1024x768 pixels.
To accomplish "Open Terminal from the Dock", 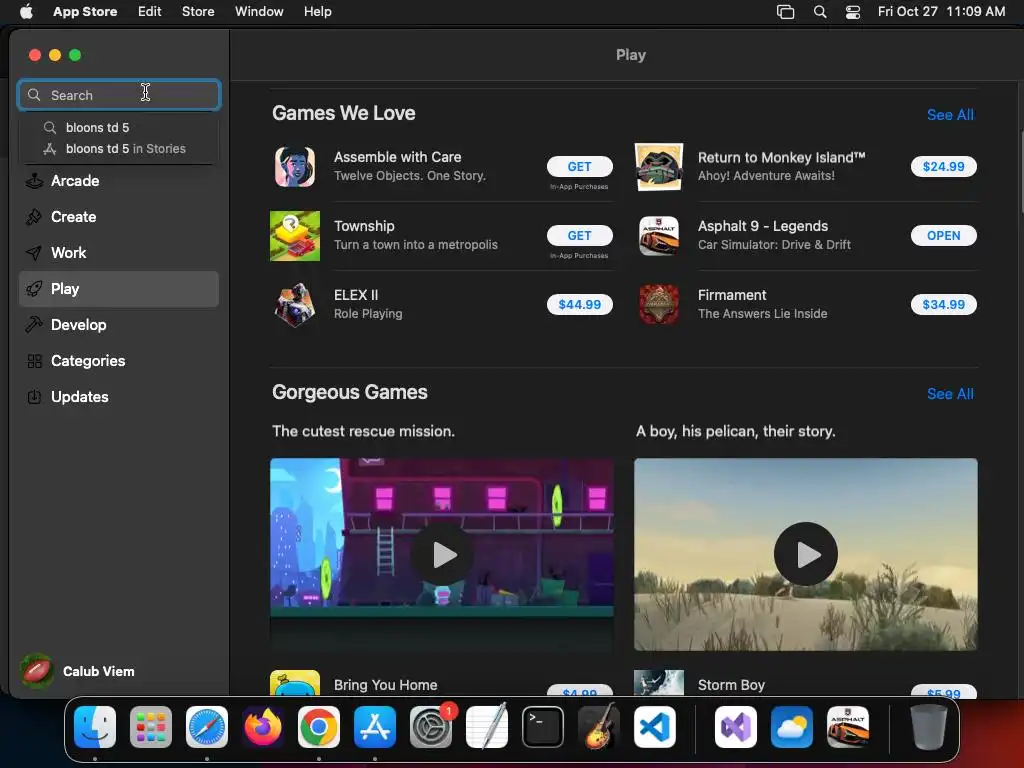I will 543,727.
